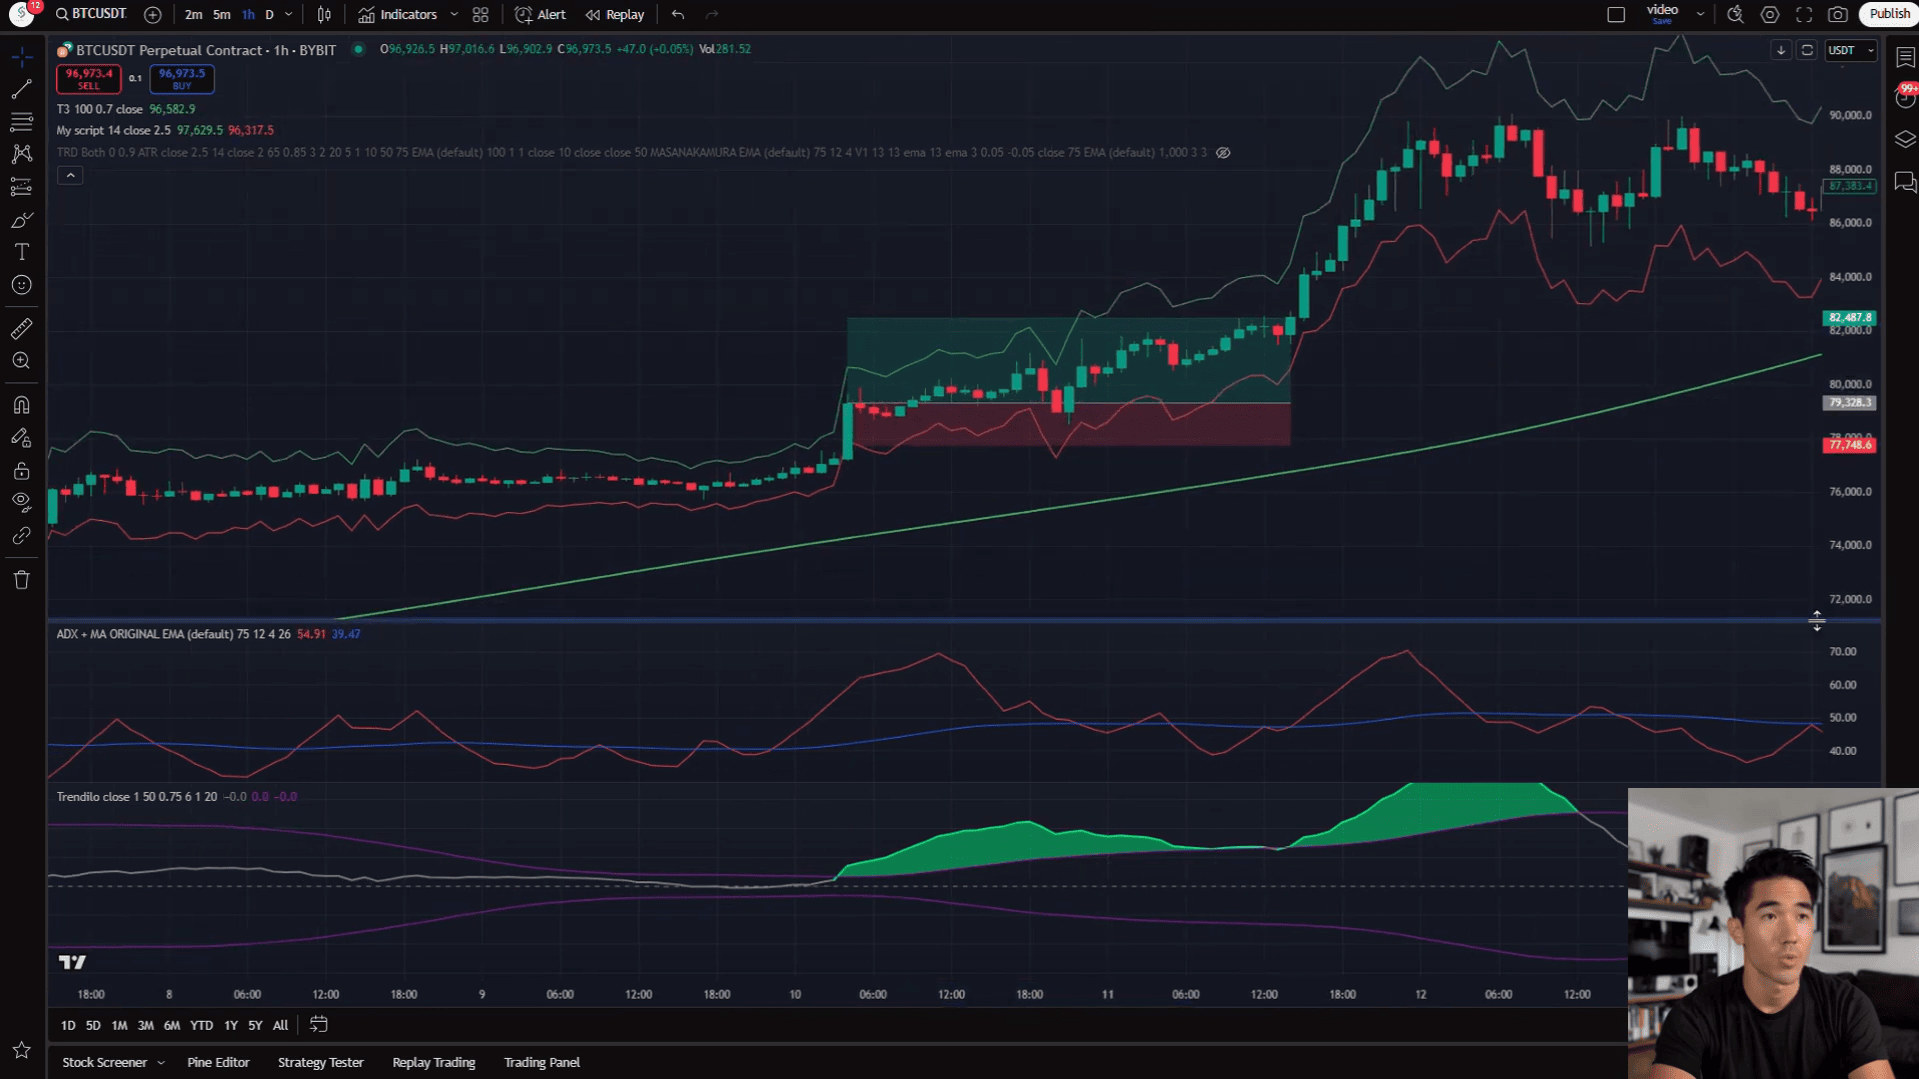
Task: Open the Pine Editor tab
Action: click(x=218, y=1062)
